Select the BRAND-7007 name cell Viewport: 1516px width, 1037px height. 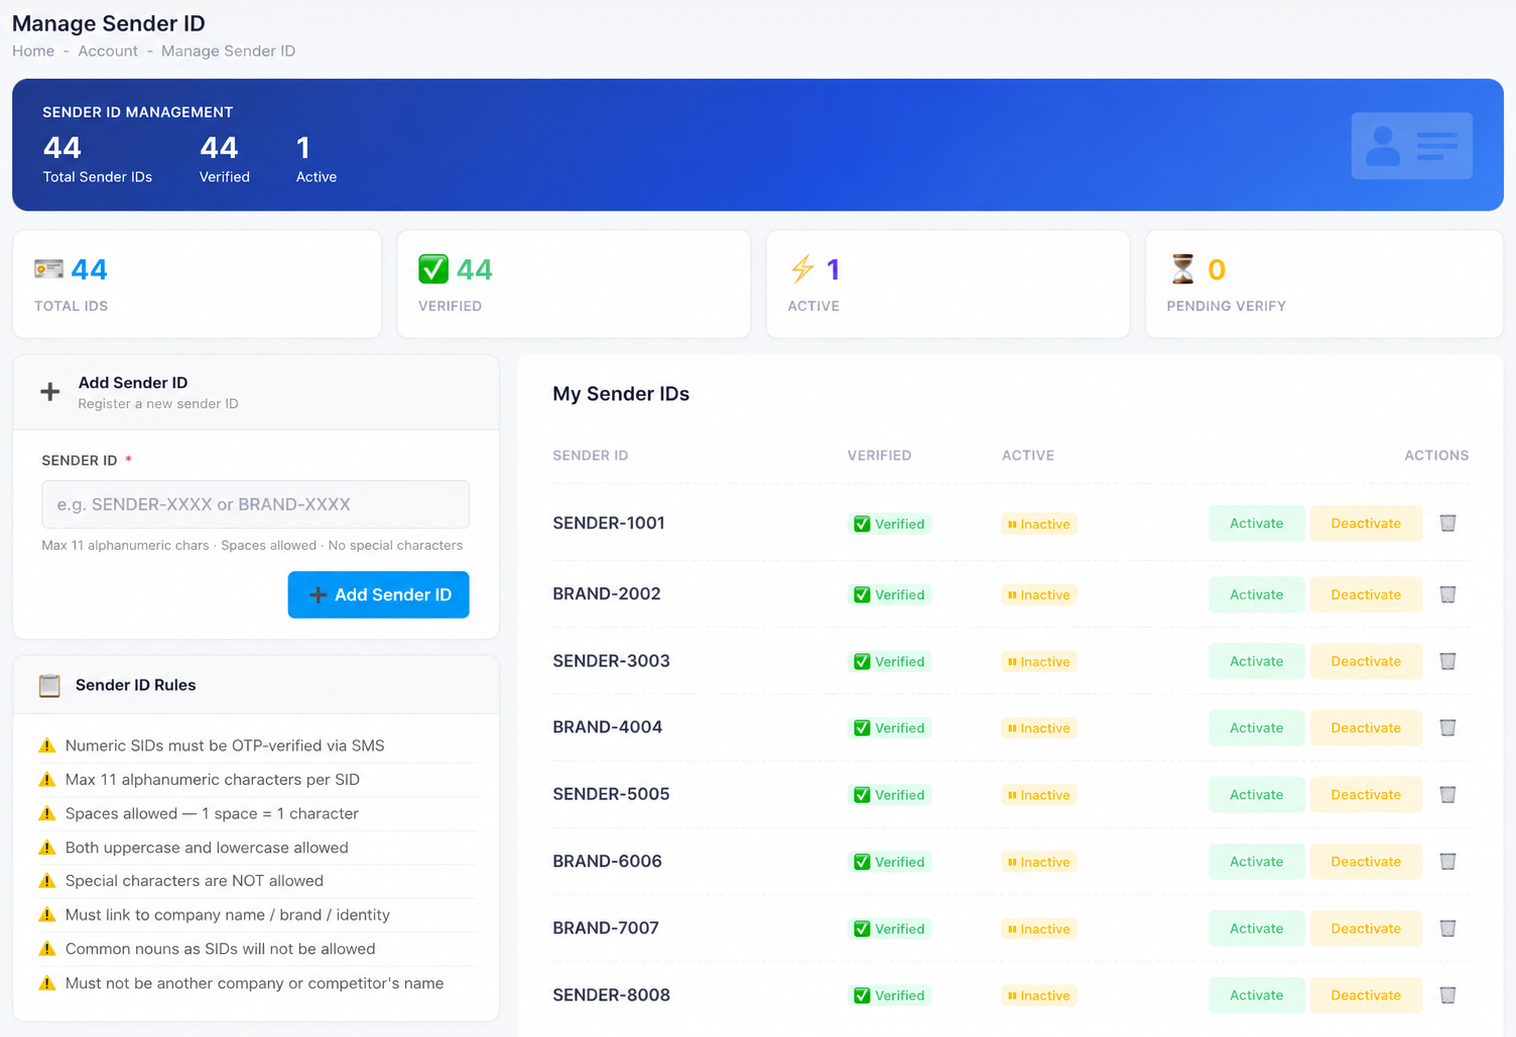coord(606,928)
